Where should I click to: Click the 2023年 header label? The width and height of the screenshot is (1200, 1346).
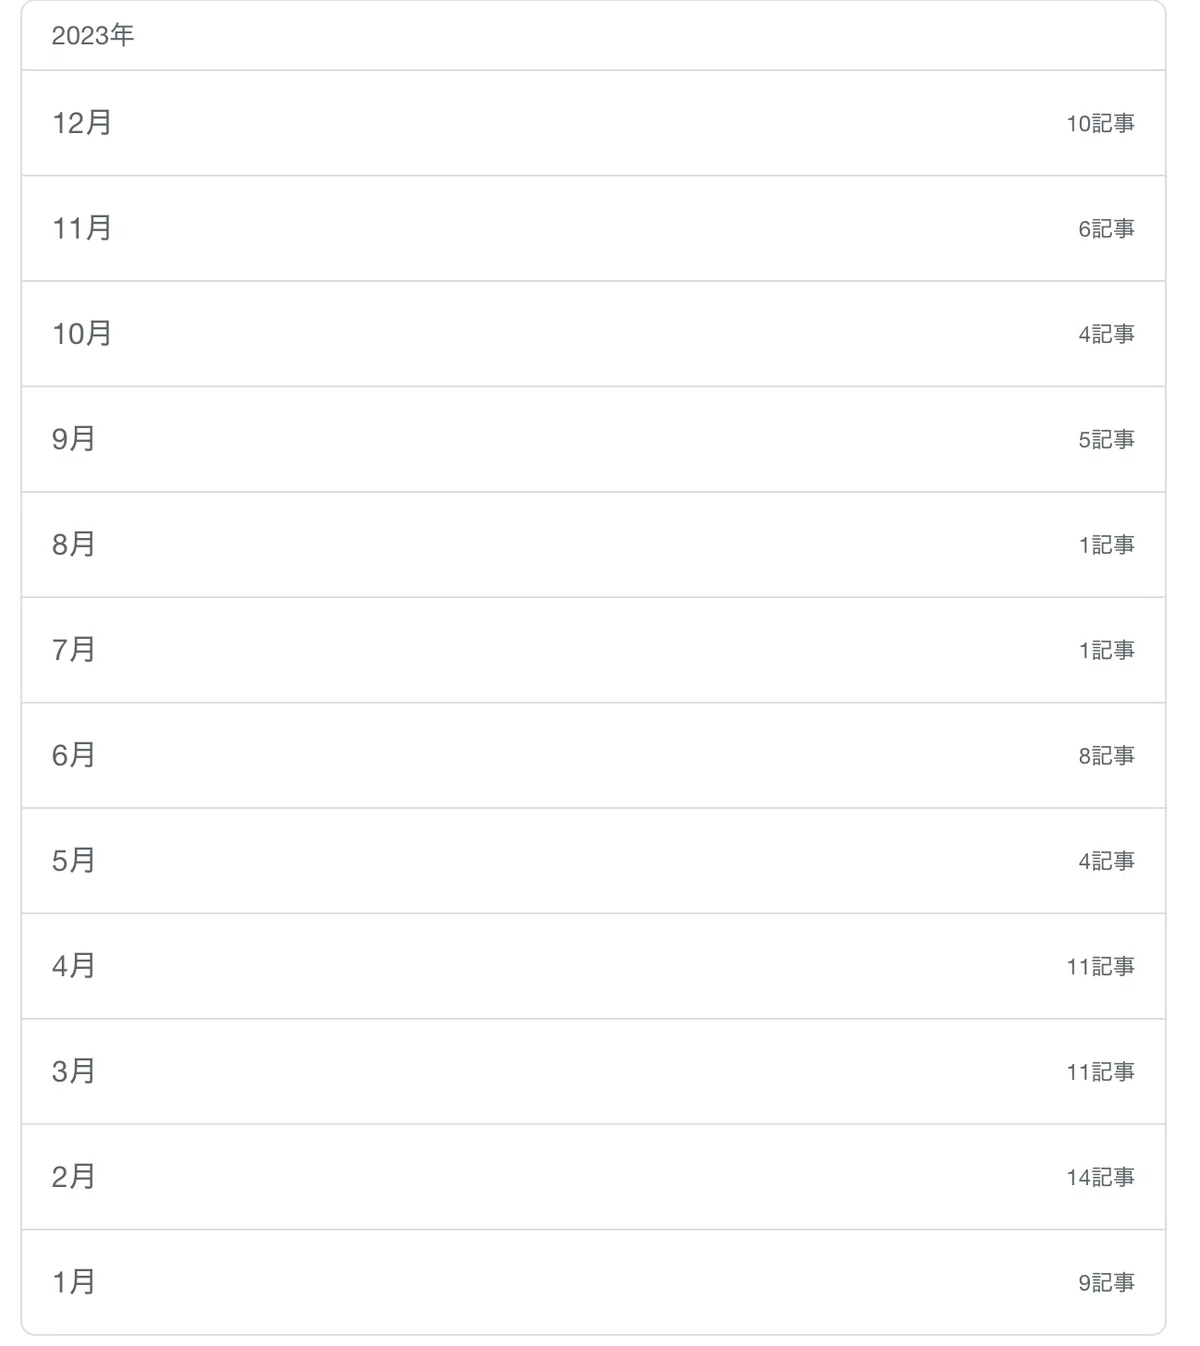tap(93, 36)
